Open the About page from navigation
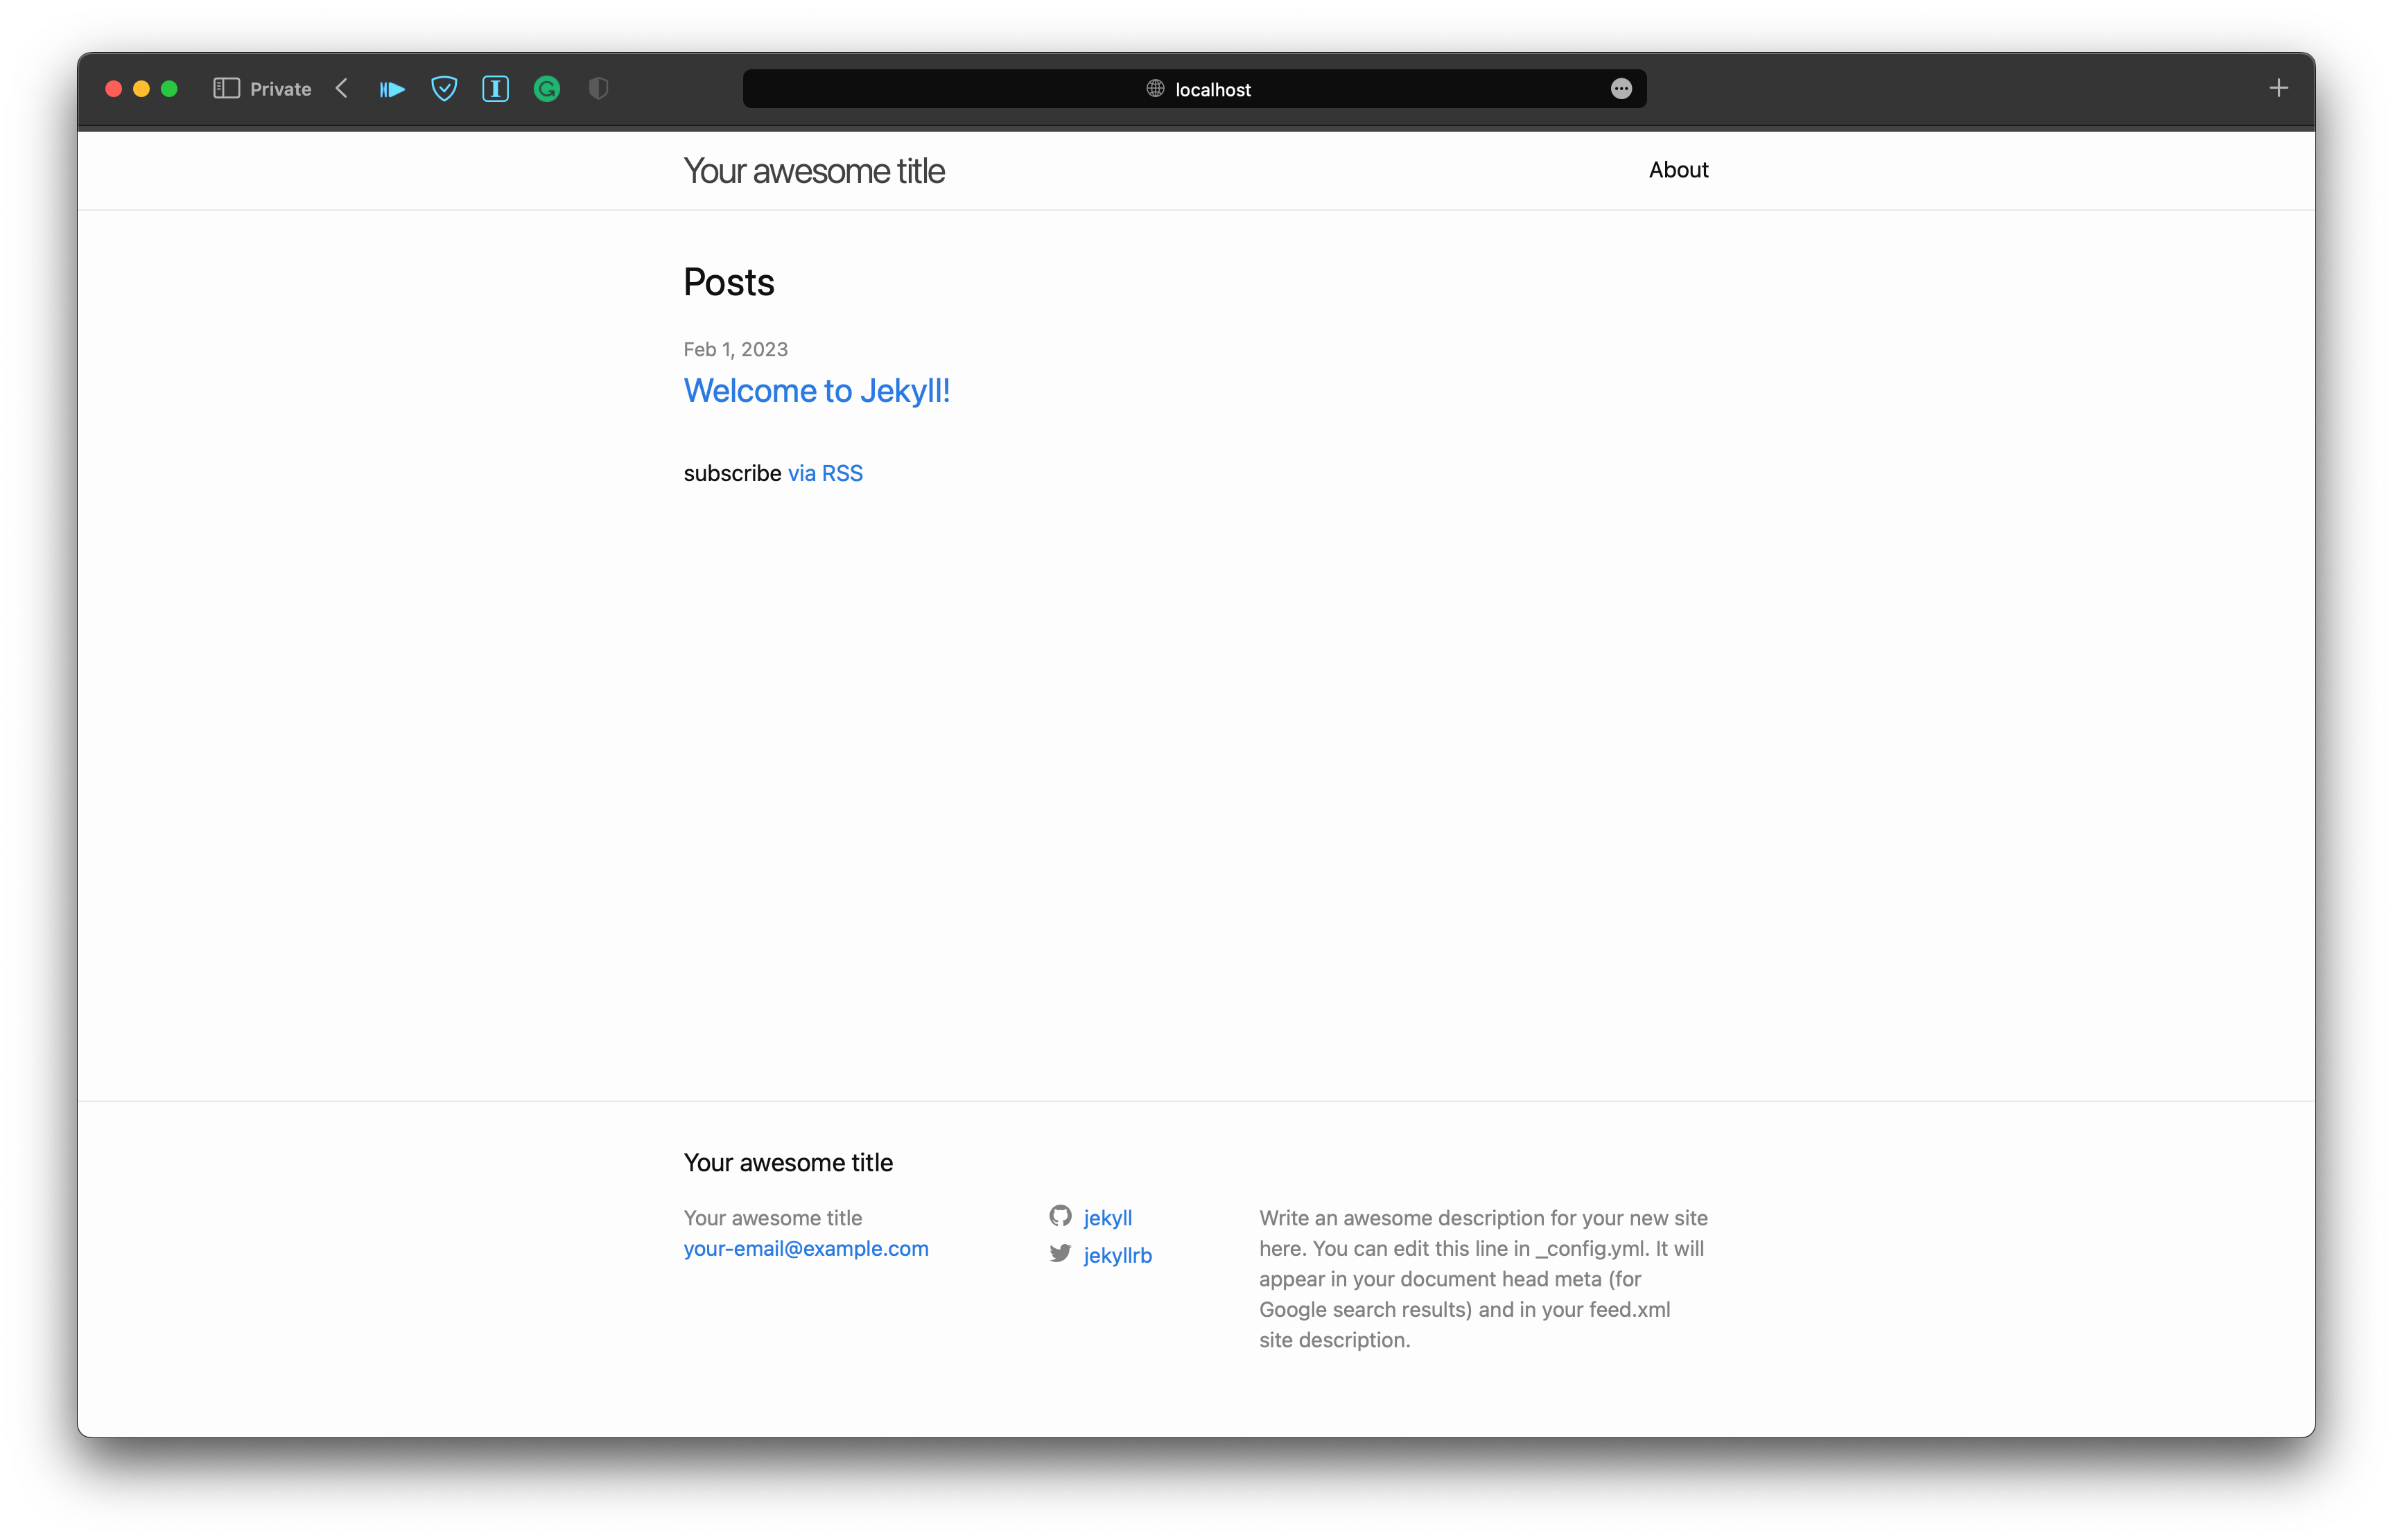This screenshot has width=2393, height=1540. click(x=1678, y=170)
